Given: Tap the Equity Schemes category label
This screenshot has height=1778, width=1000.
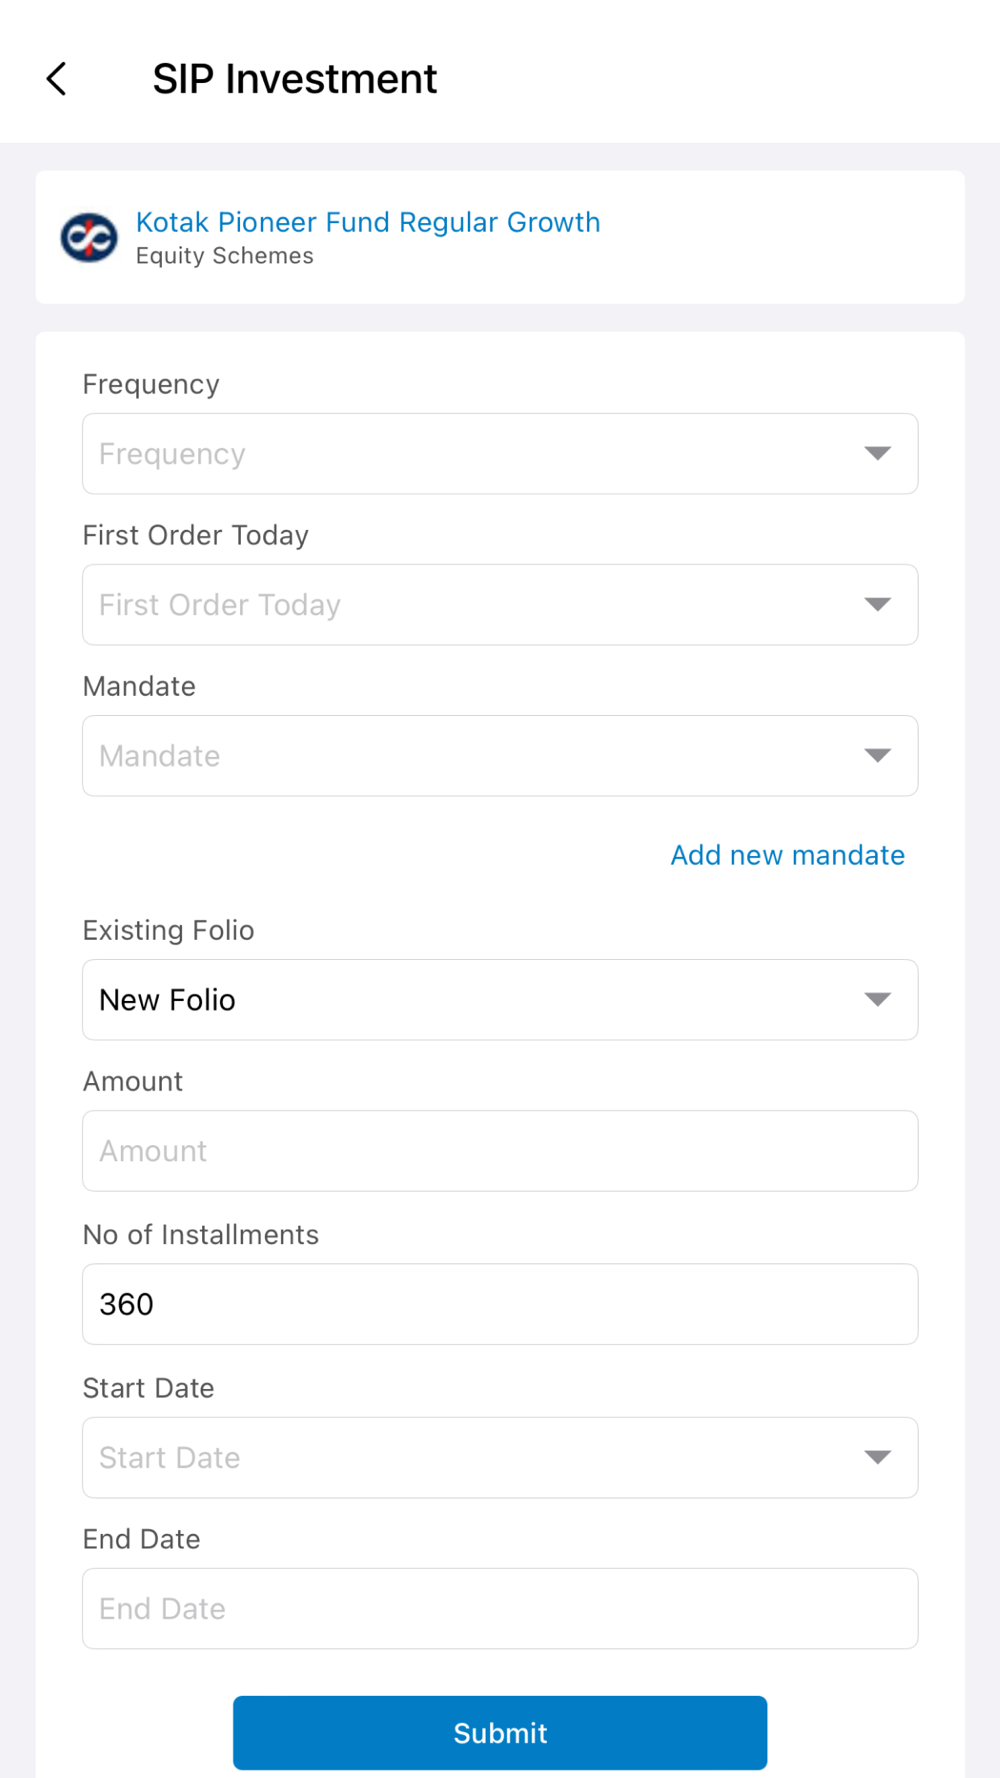Looking at the screenshot, I should 225,256.
